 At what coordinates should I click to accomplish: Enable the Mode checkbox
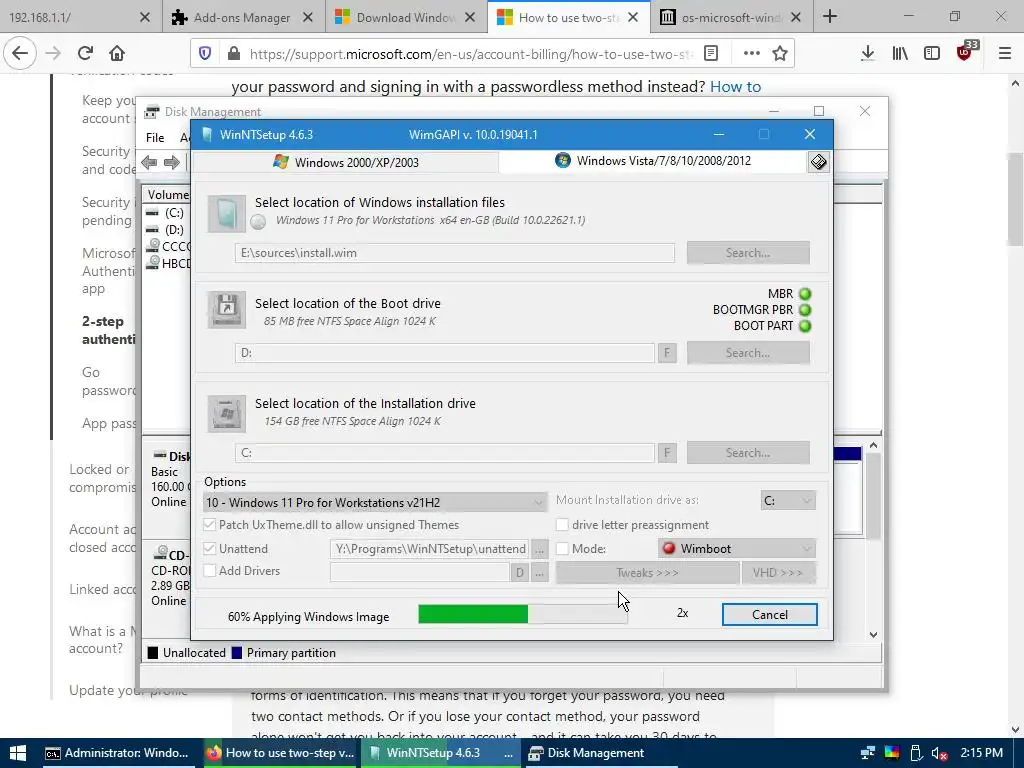pyautogui.click(x=562, y=549)
